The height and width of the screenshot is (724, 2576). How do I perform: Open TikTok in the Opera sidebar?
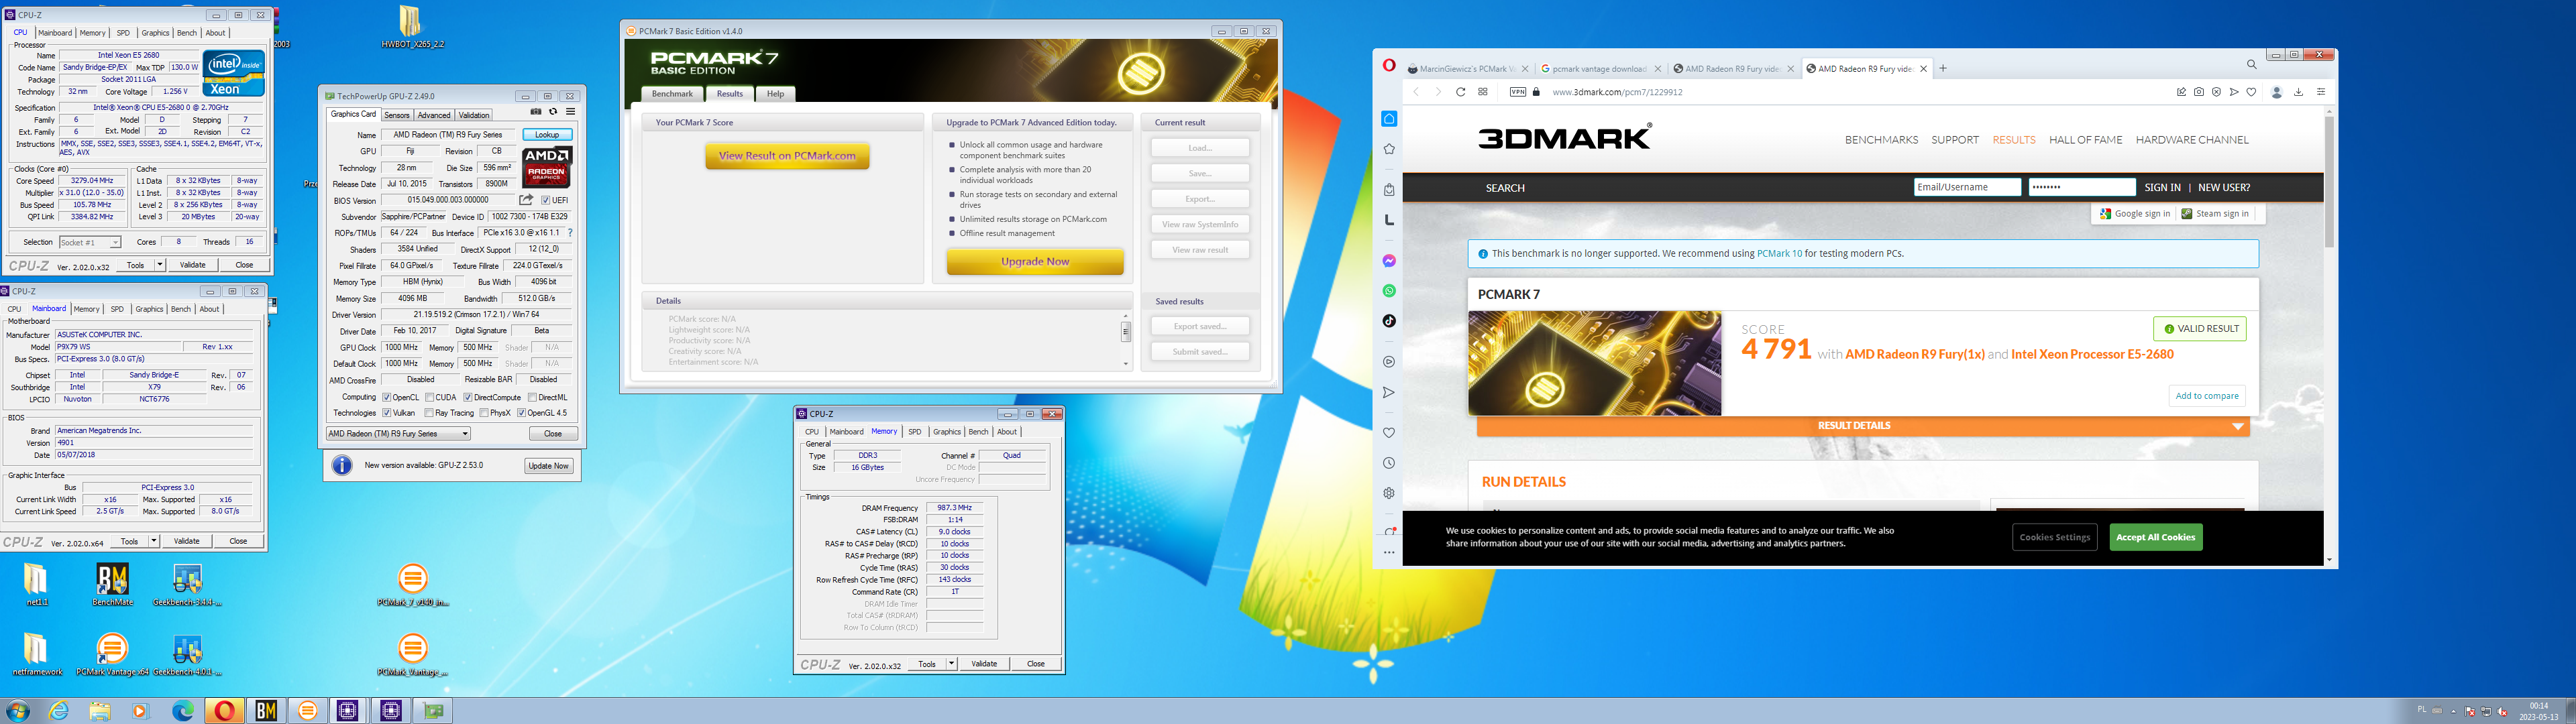pos(1389,321)
